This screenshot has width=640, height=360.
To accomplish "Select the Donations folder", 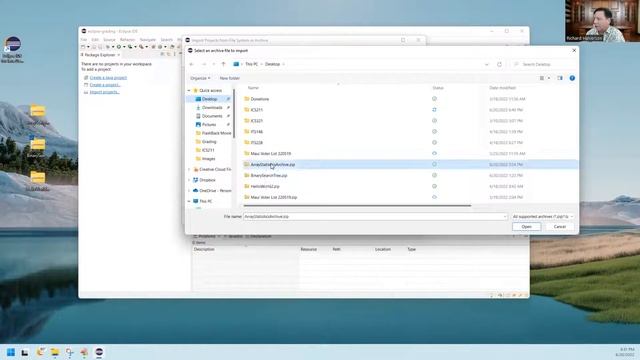I will point(260,99).
